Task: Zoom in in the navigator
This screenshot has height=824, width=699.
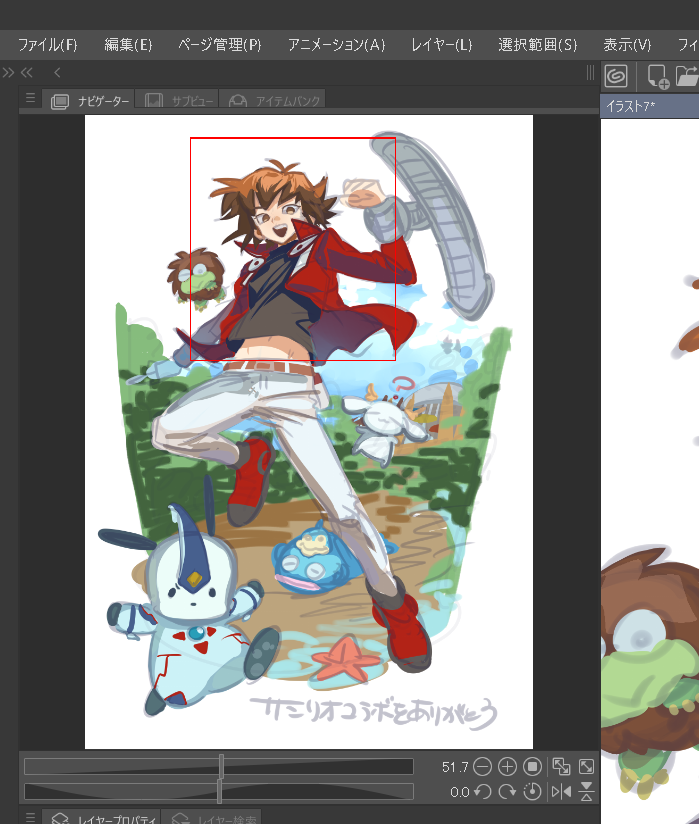Action: click(x=507, y=767)
